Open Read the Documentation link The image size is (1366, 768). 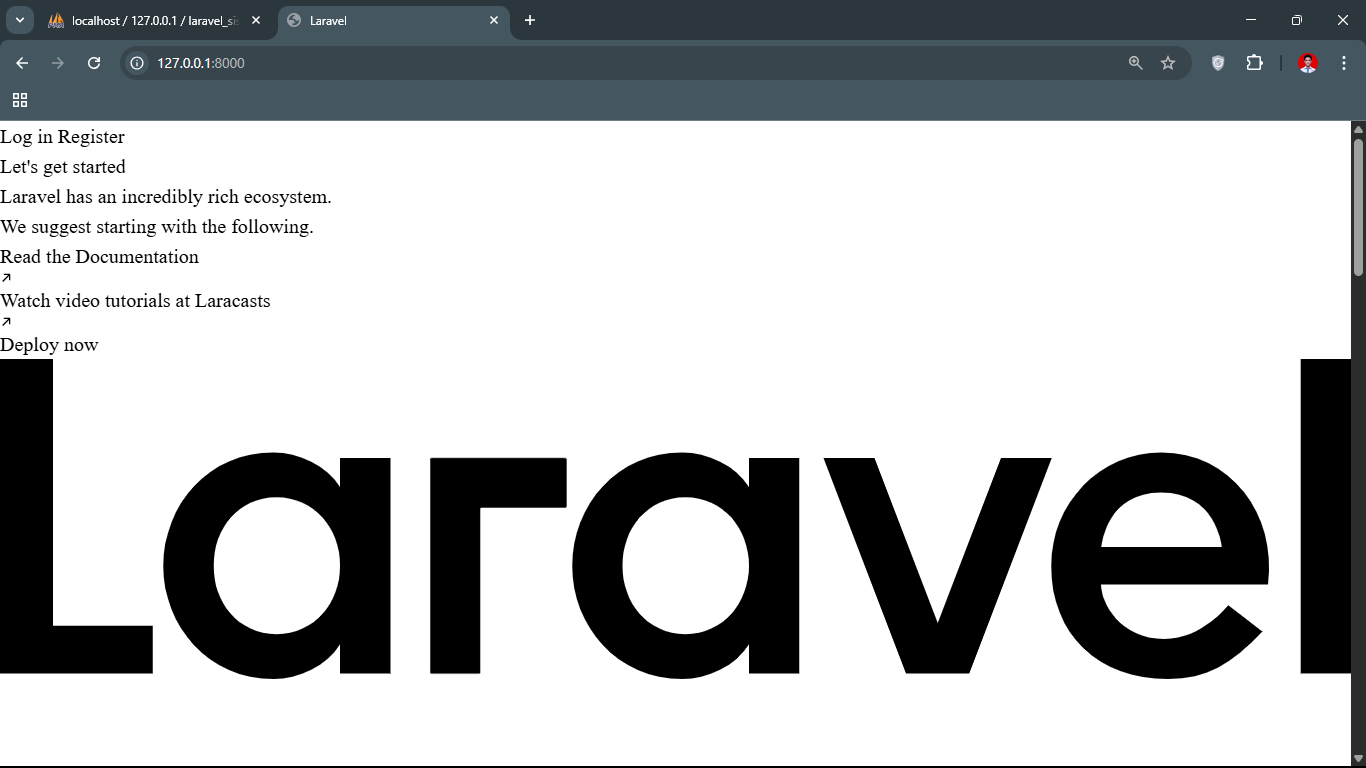tap(99, 257)
